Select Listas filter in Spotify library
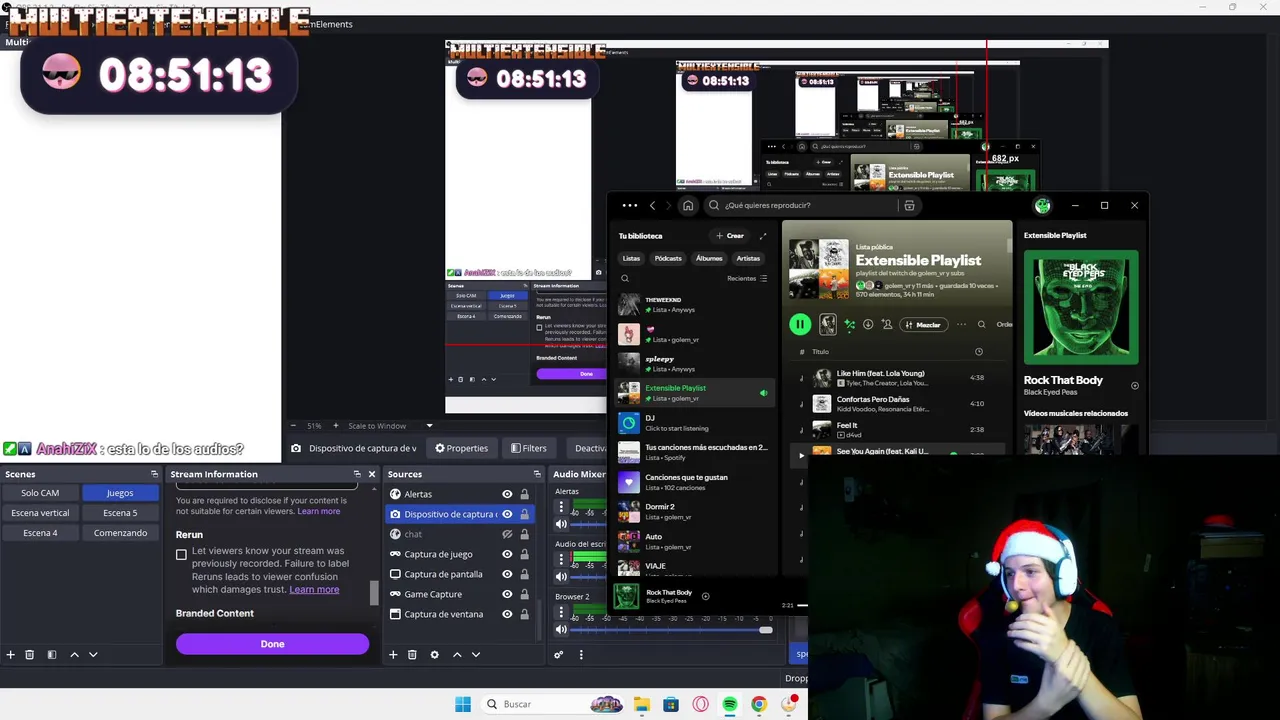The image size is (1280, 720). [x=631, y=258]
